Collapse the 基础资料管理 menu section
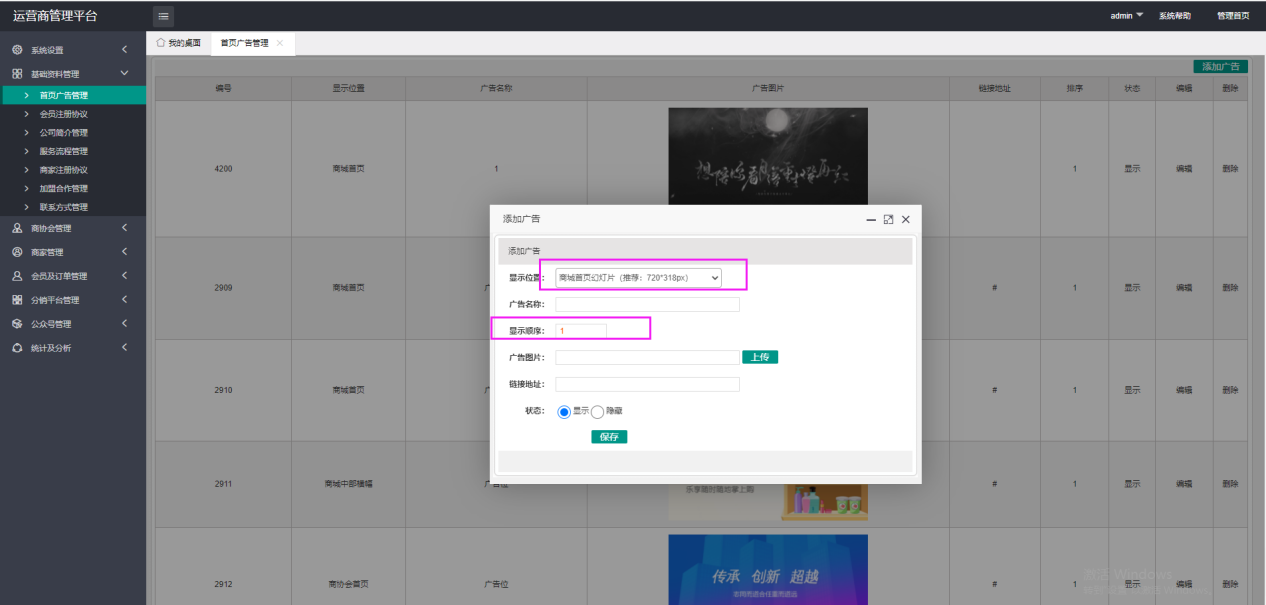The height and width of the screenshot is (605, 1266). 124,74
